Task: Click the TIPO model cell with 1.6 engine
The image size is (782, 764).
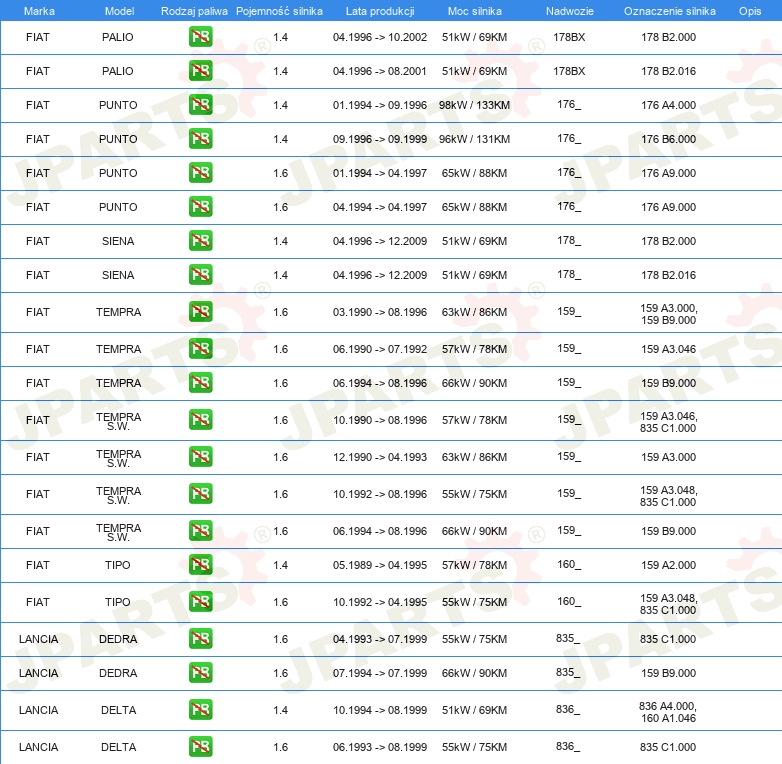Action: coord(118,602)
